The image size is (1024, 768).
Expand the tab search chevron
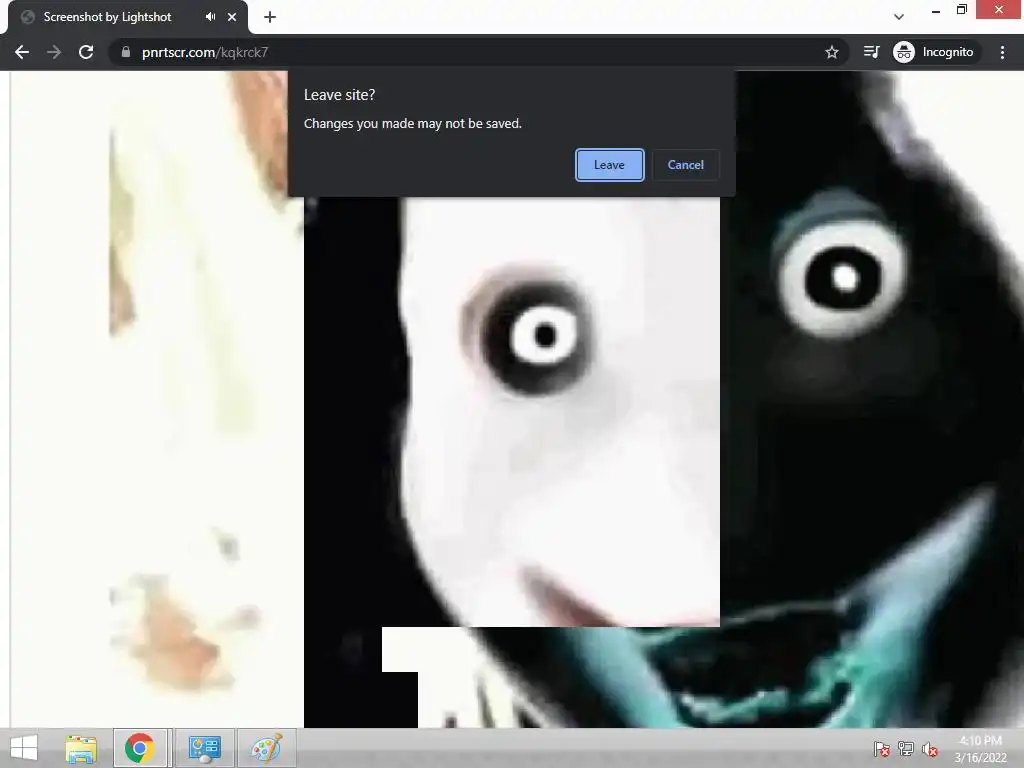point(899,17)
